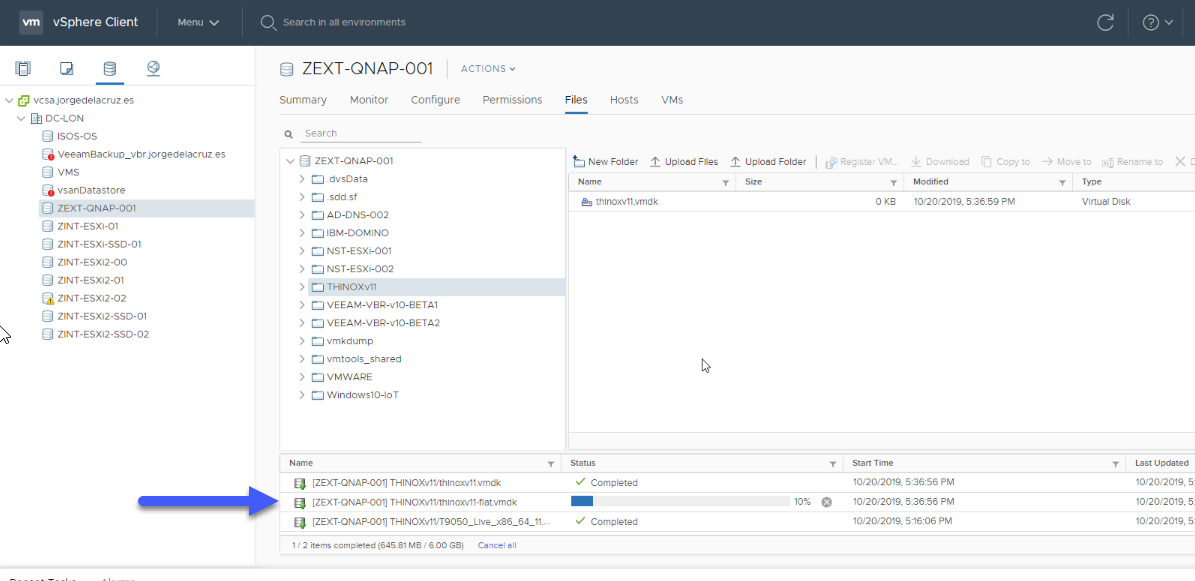Click New Folder button
The image size is (1195, 581).
(x=605, y=162)
